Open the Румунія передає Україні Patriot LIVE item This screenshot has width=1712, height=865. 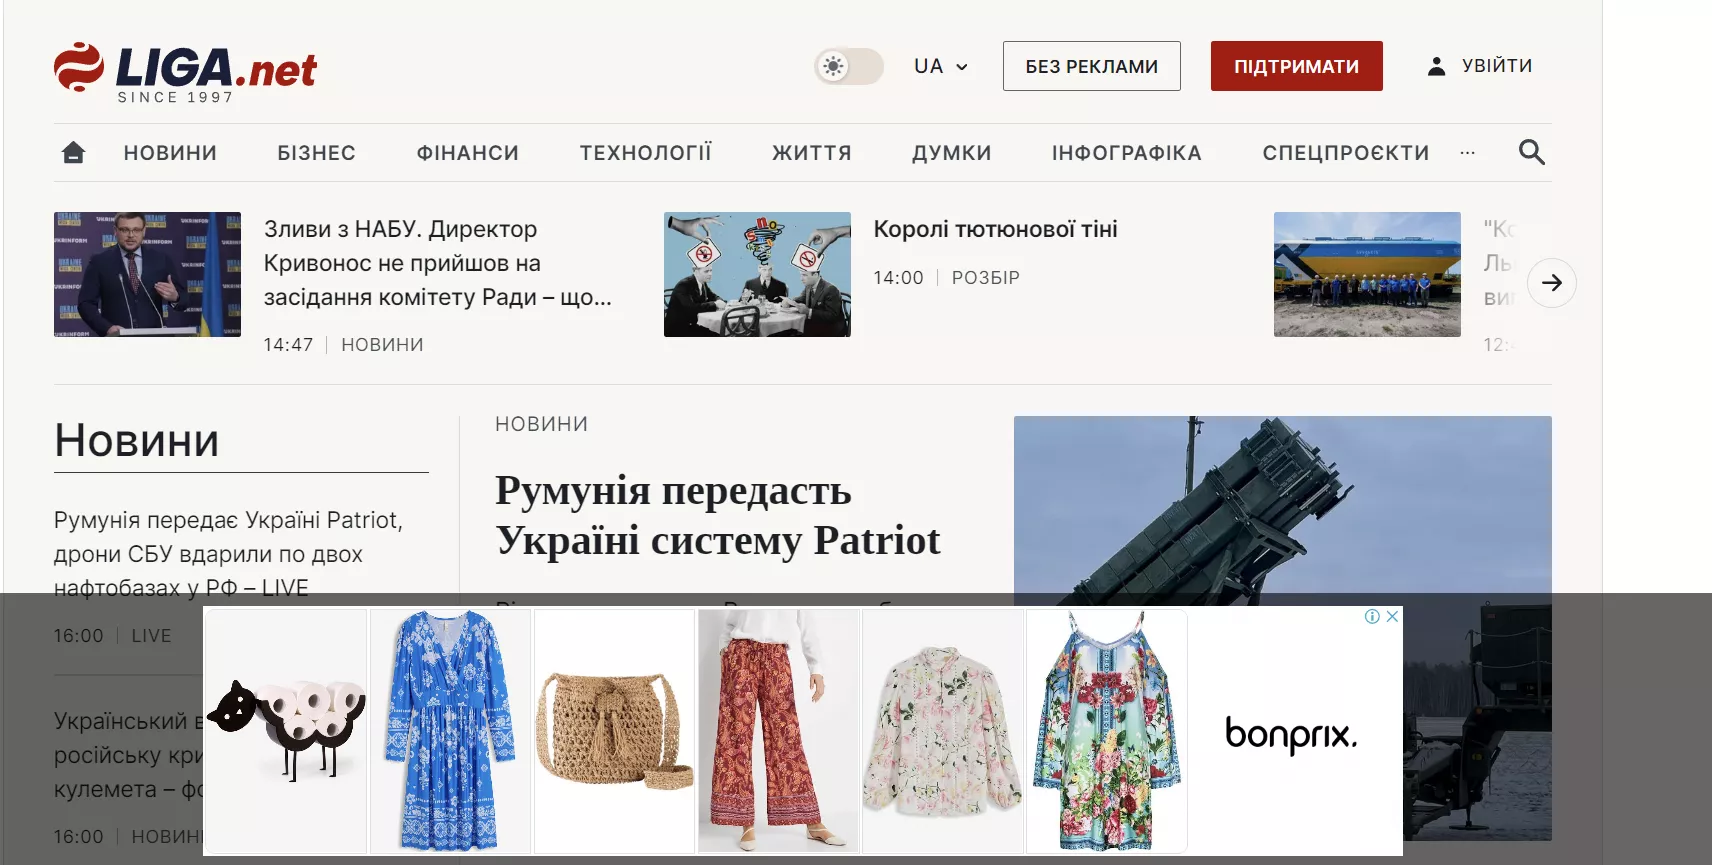tap(229, 554)
